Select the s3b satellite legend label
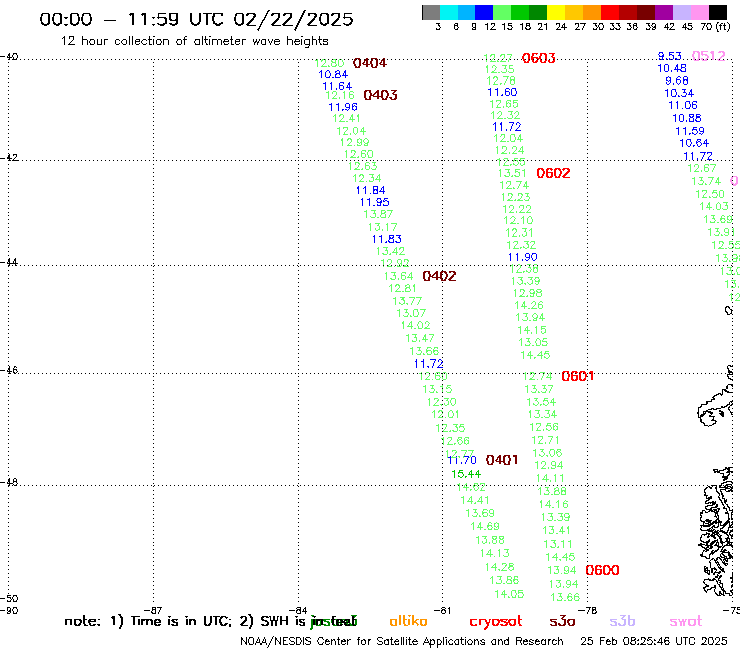This screenshot has width=740, height=650. 622,621
